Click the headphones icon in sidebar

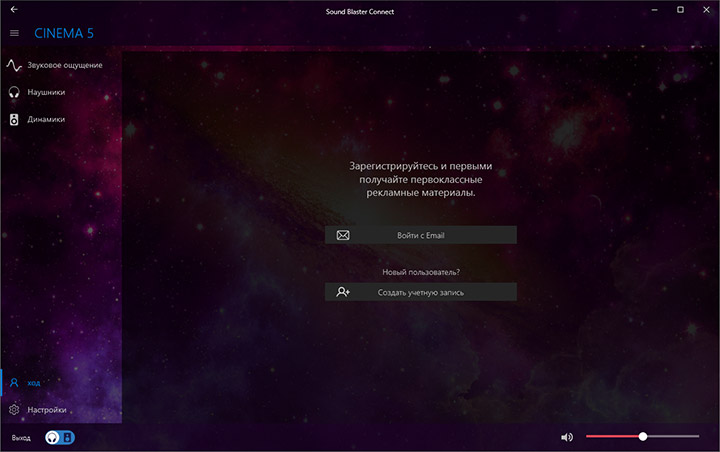(14, 92)
